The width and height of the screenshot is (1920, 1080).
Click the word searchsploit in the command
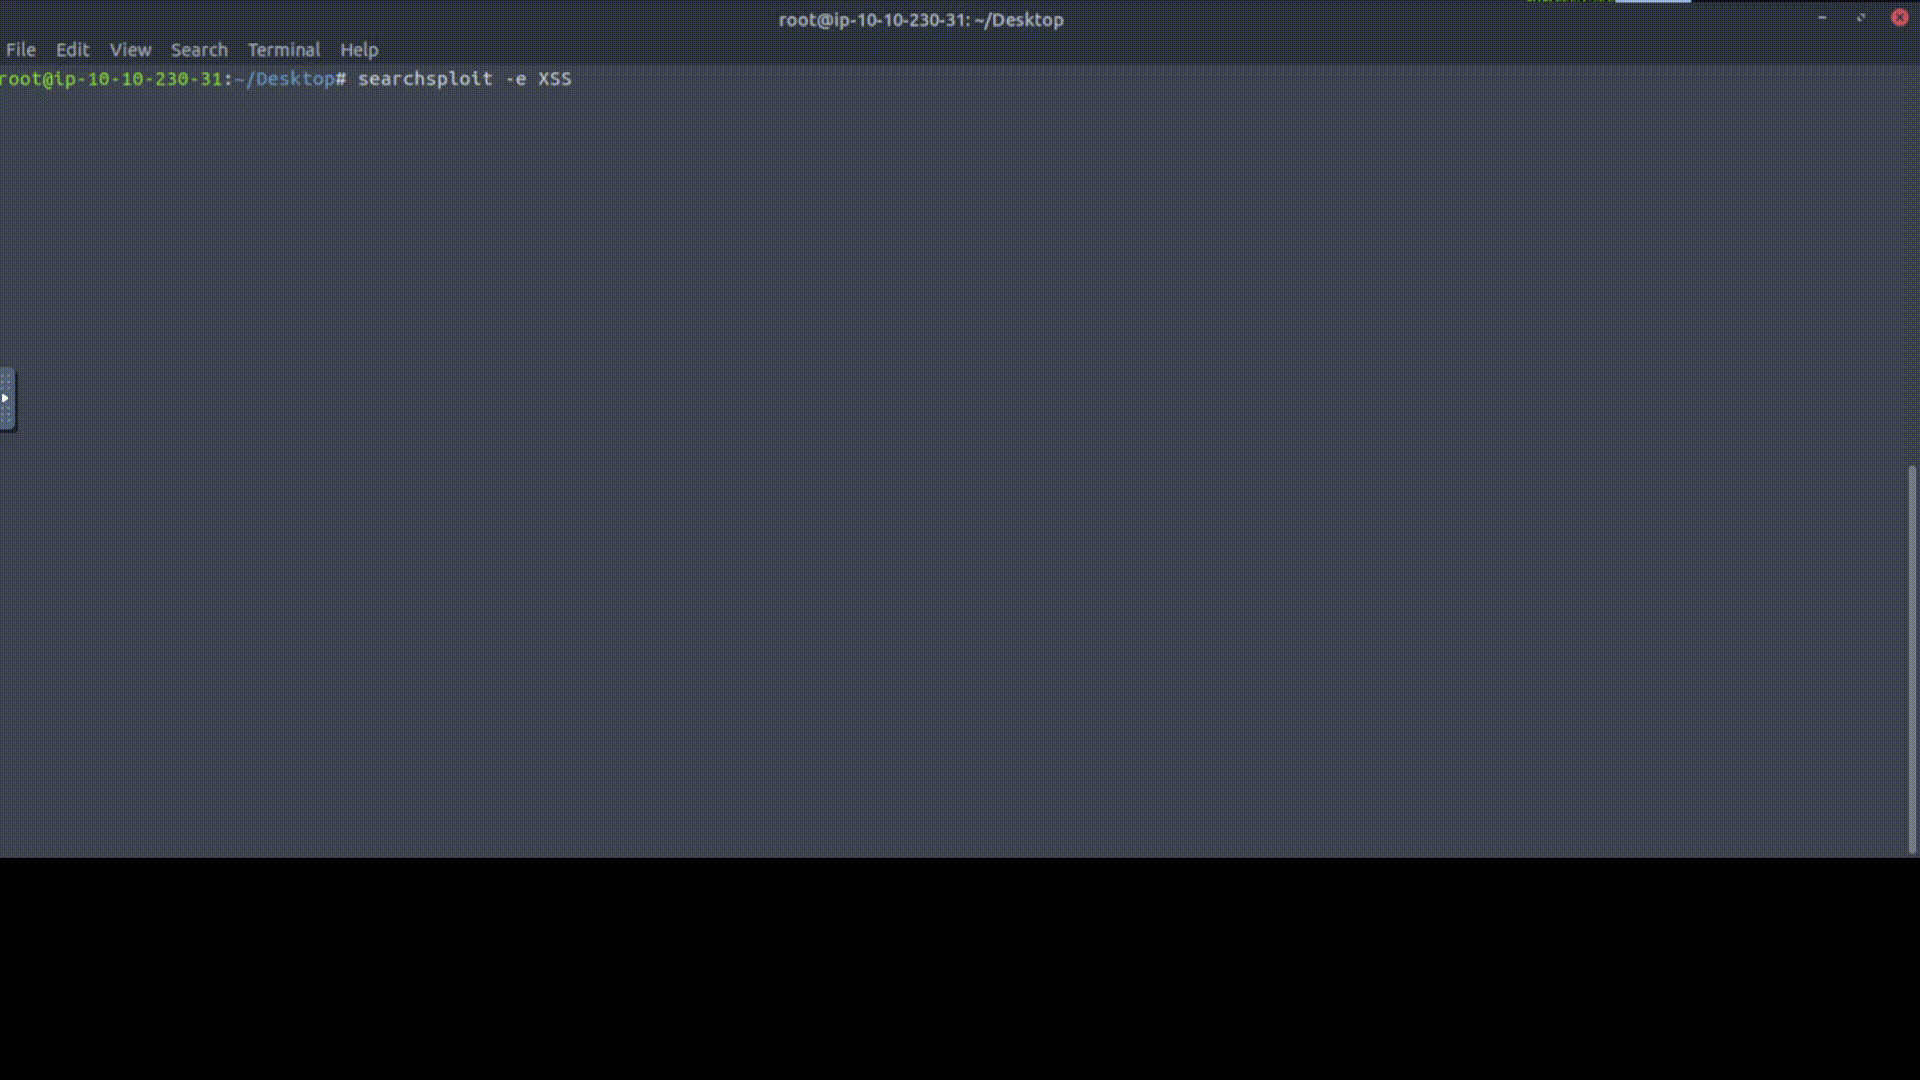425,78
